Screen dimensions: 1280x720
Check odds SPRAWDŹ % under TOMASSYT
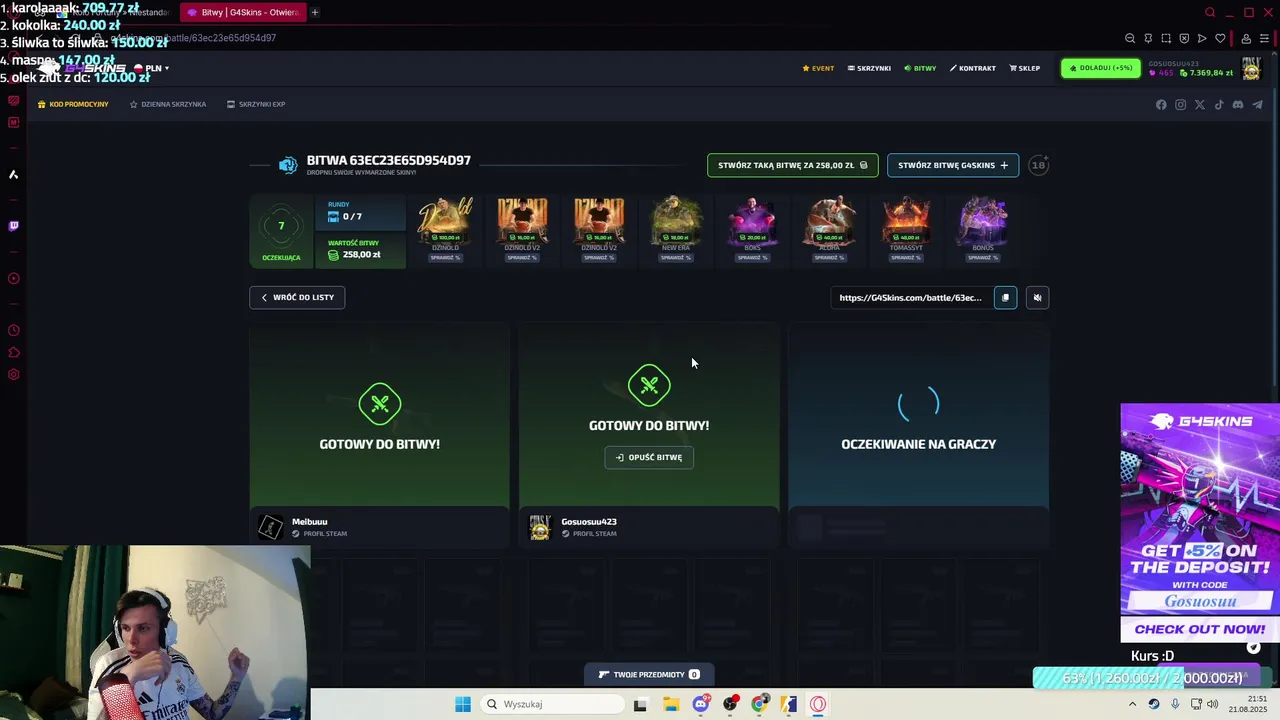pyautogui.click(x=906, y=257)
